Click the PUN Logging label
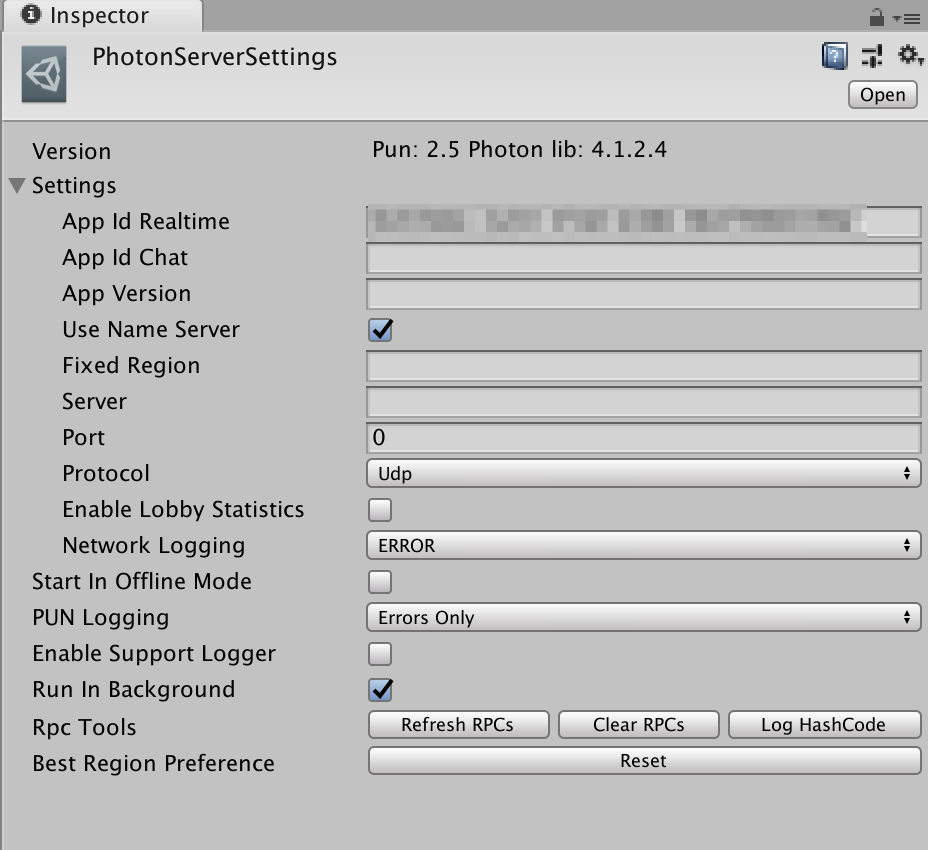Viewport: 928px width, 850px height. [101, 619]
